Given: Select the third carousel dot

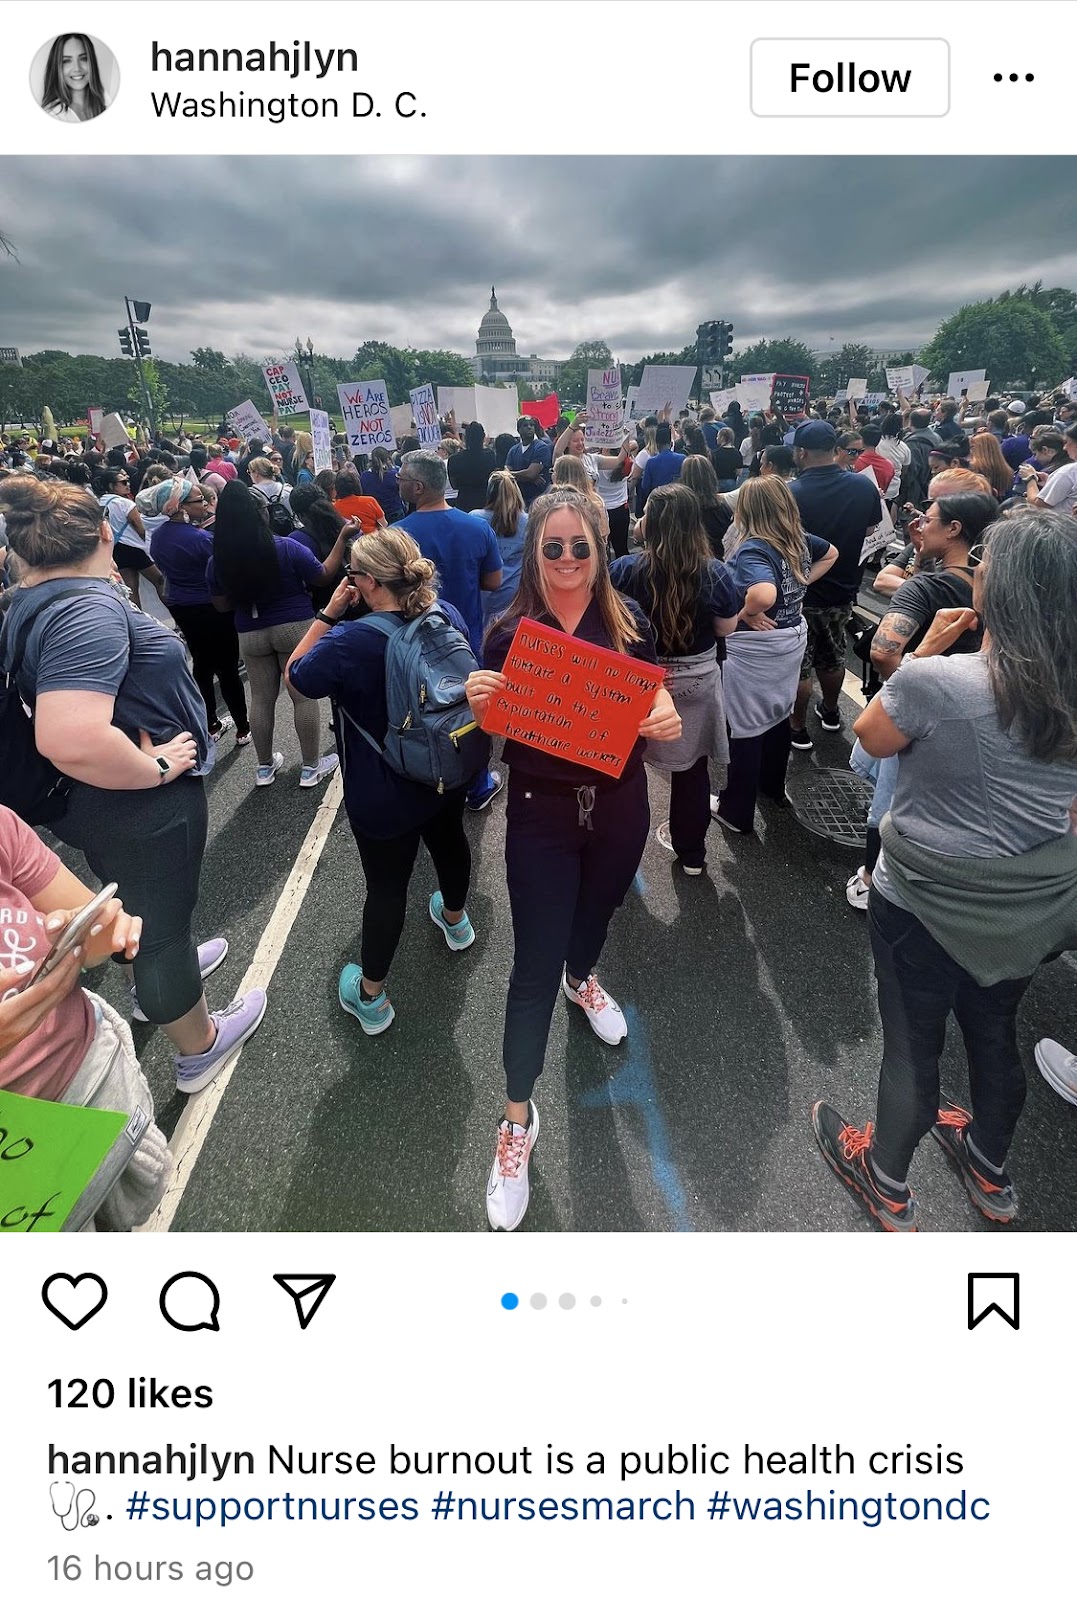Looking at the screenshot, I should pos(567,1301).
